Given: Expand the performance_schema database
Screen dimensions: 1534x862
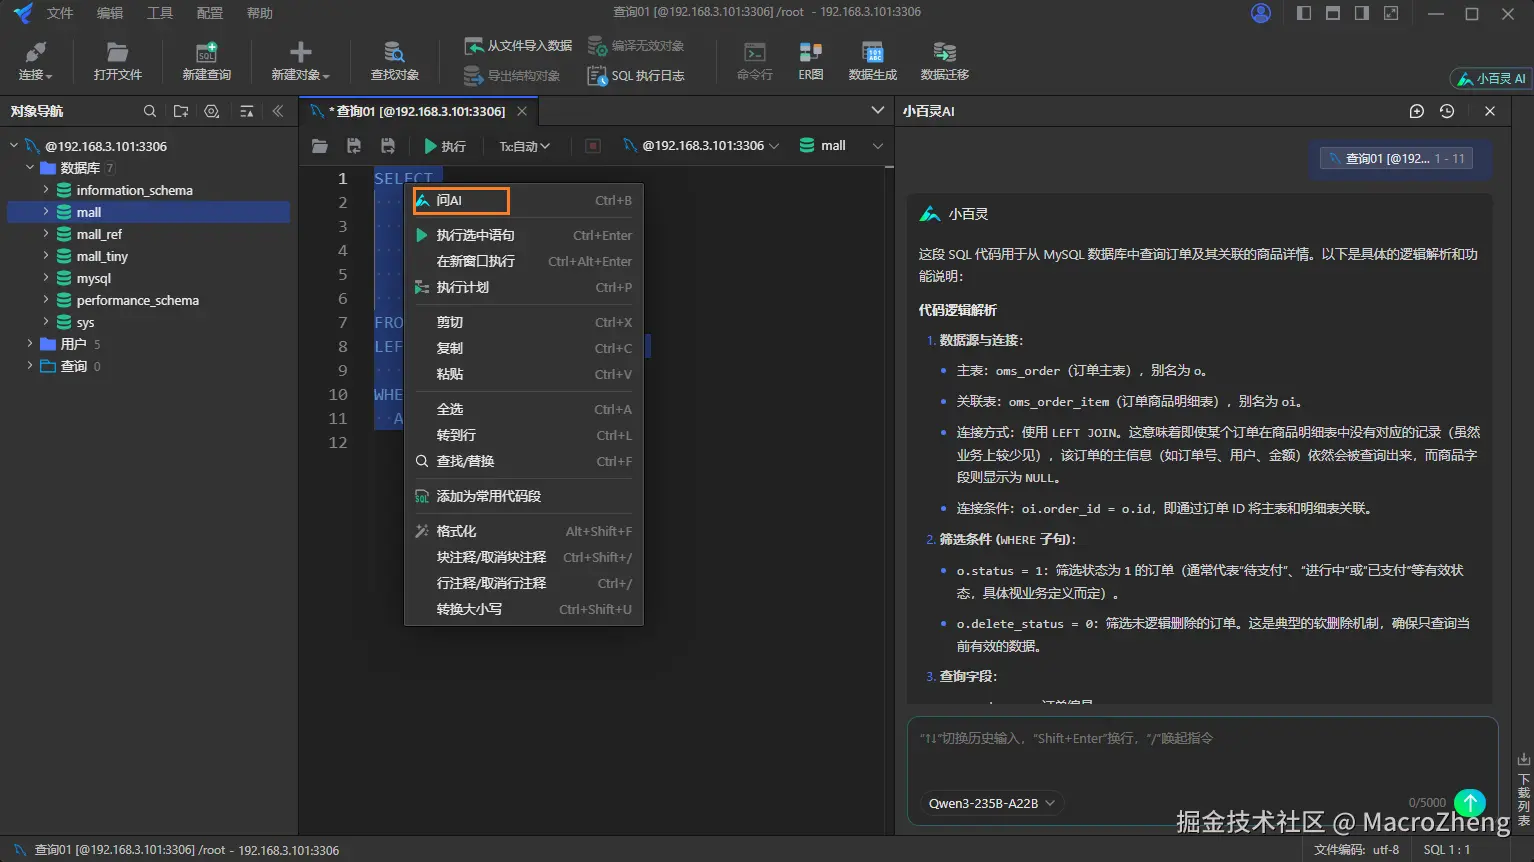Looking at the screenshot, I should pos(46,299).
